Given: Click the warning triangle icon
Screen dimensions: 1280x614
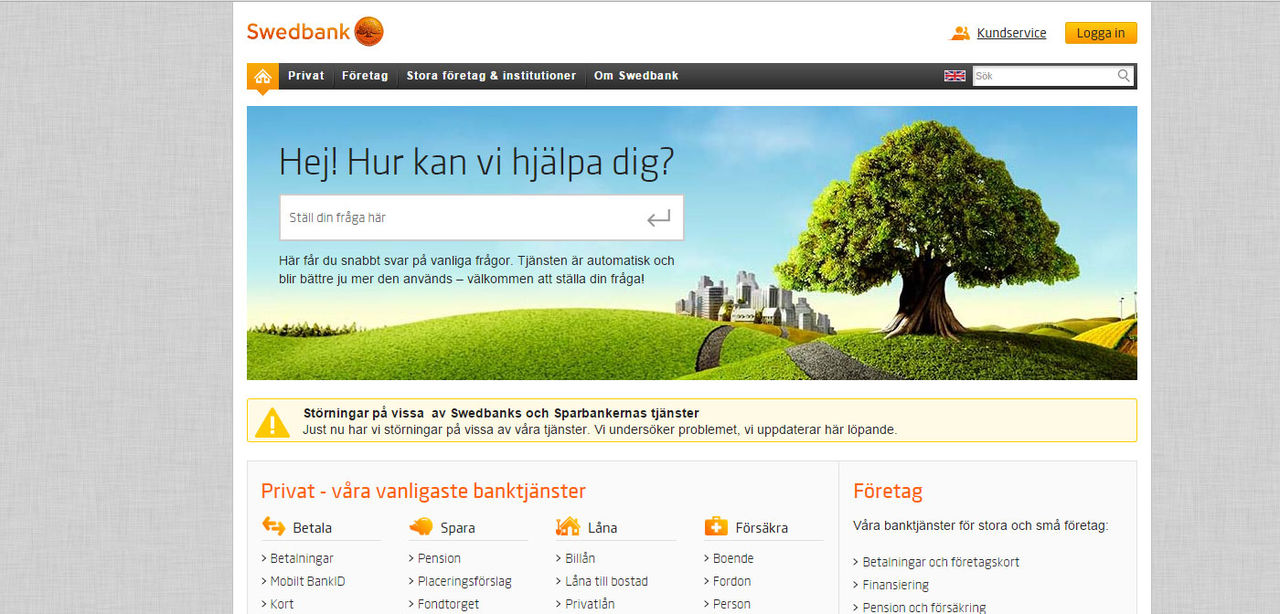Looking at the screenshot, I should click(x=272, y=421).
